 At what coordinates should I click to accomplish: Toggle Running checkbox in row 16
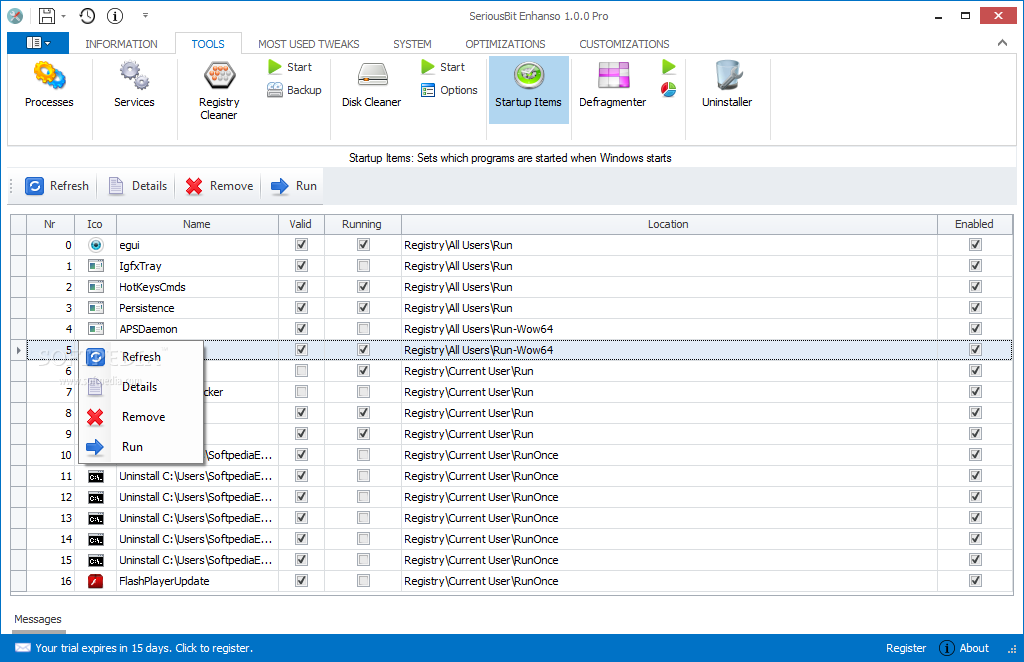363,580
